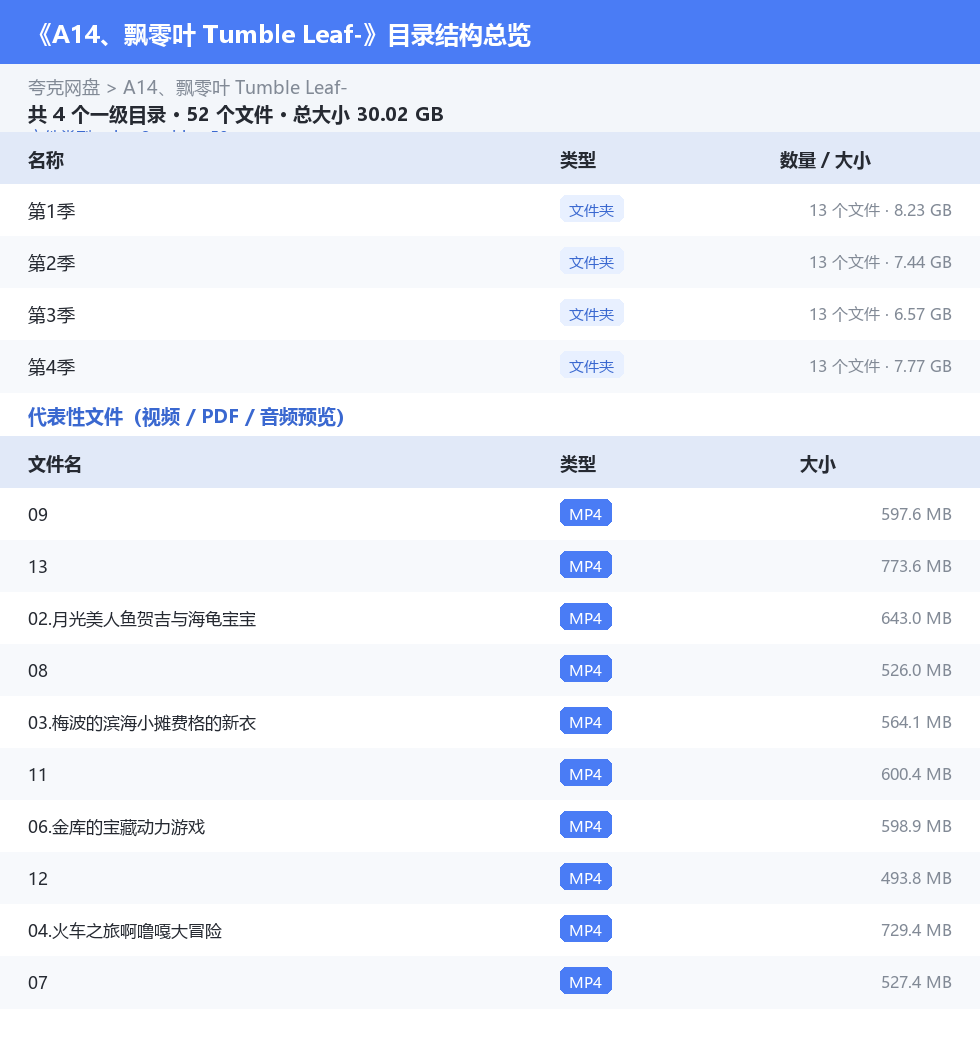Click the 527.4 MB size value
This screenshot has width=980, height=1040.
916,982
